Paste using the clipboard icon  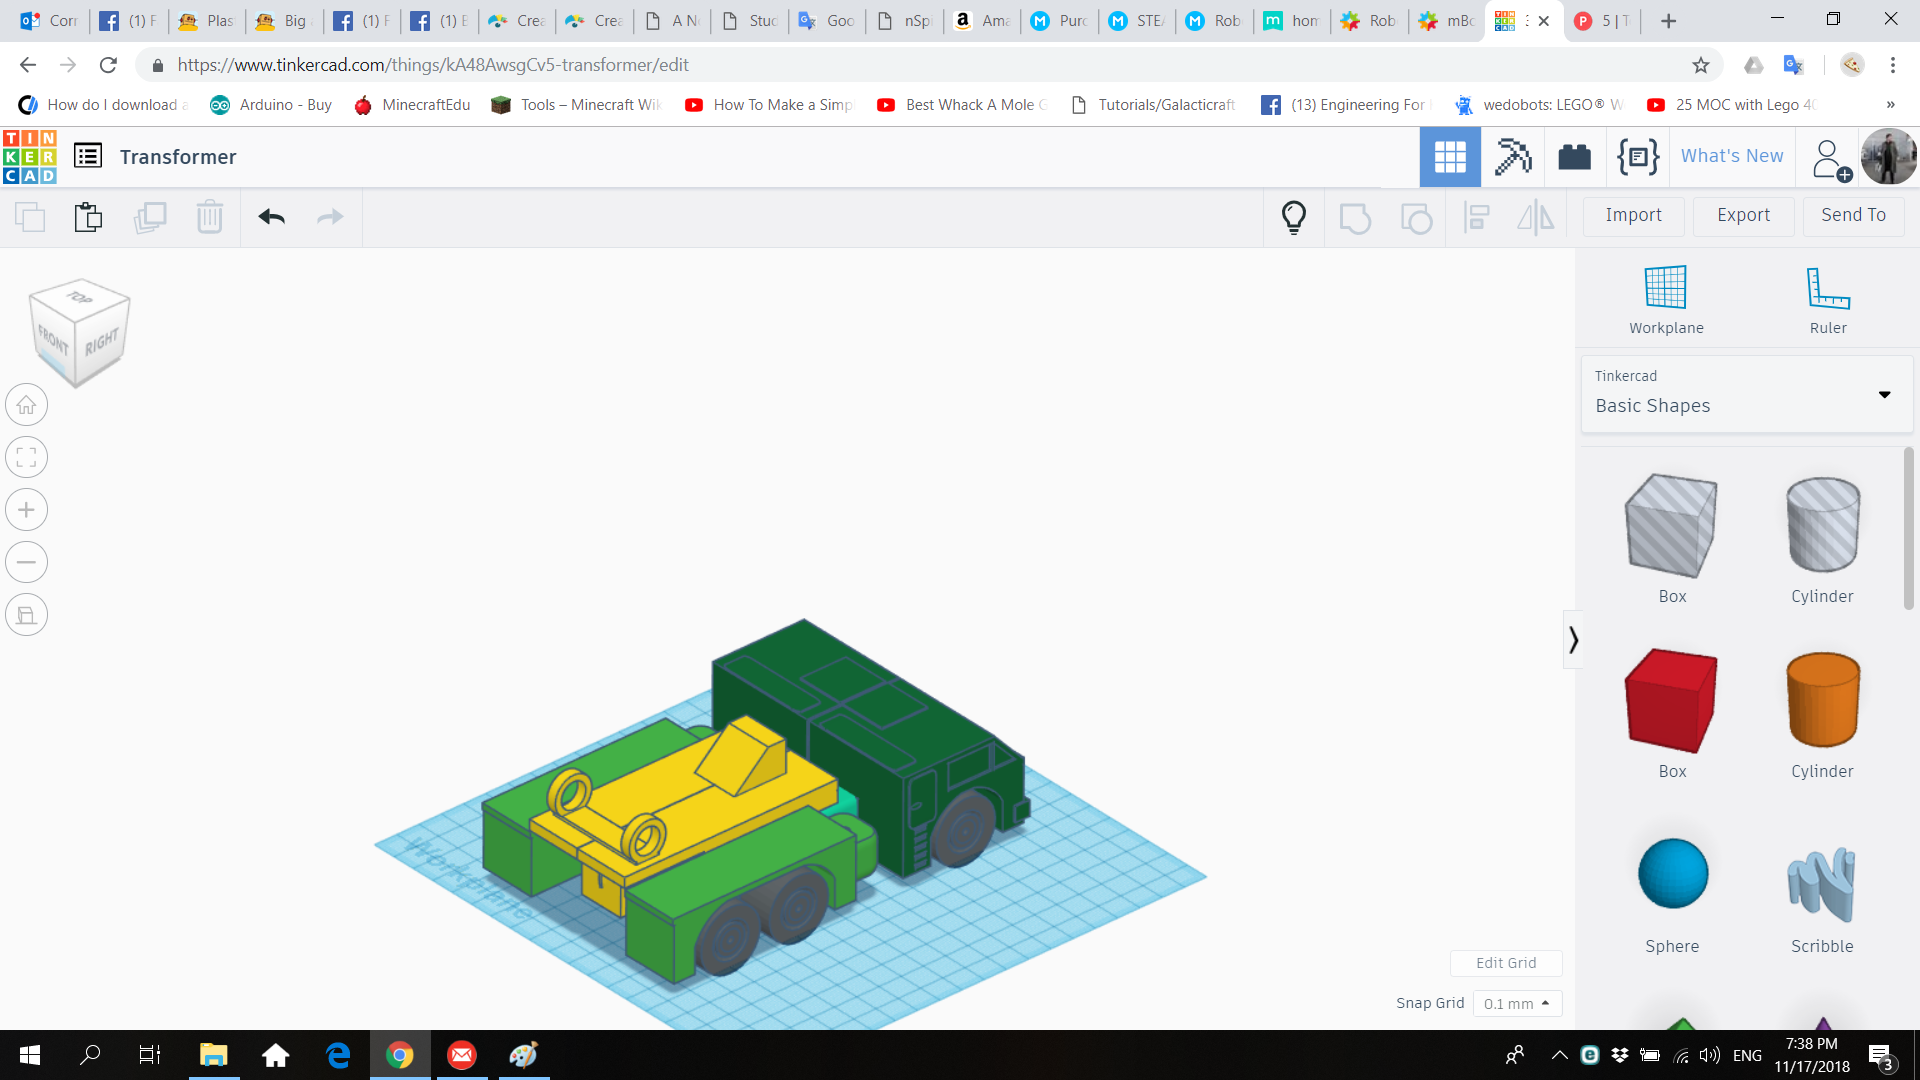(88, 217)
